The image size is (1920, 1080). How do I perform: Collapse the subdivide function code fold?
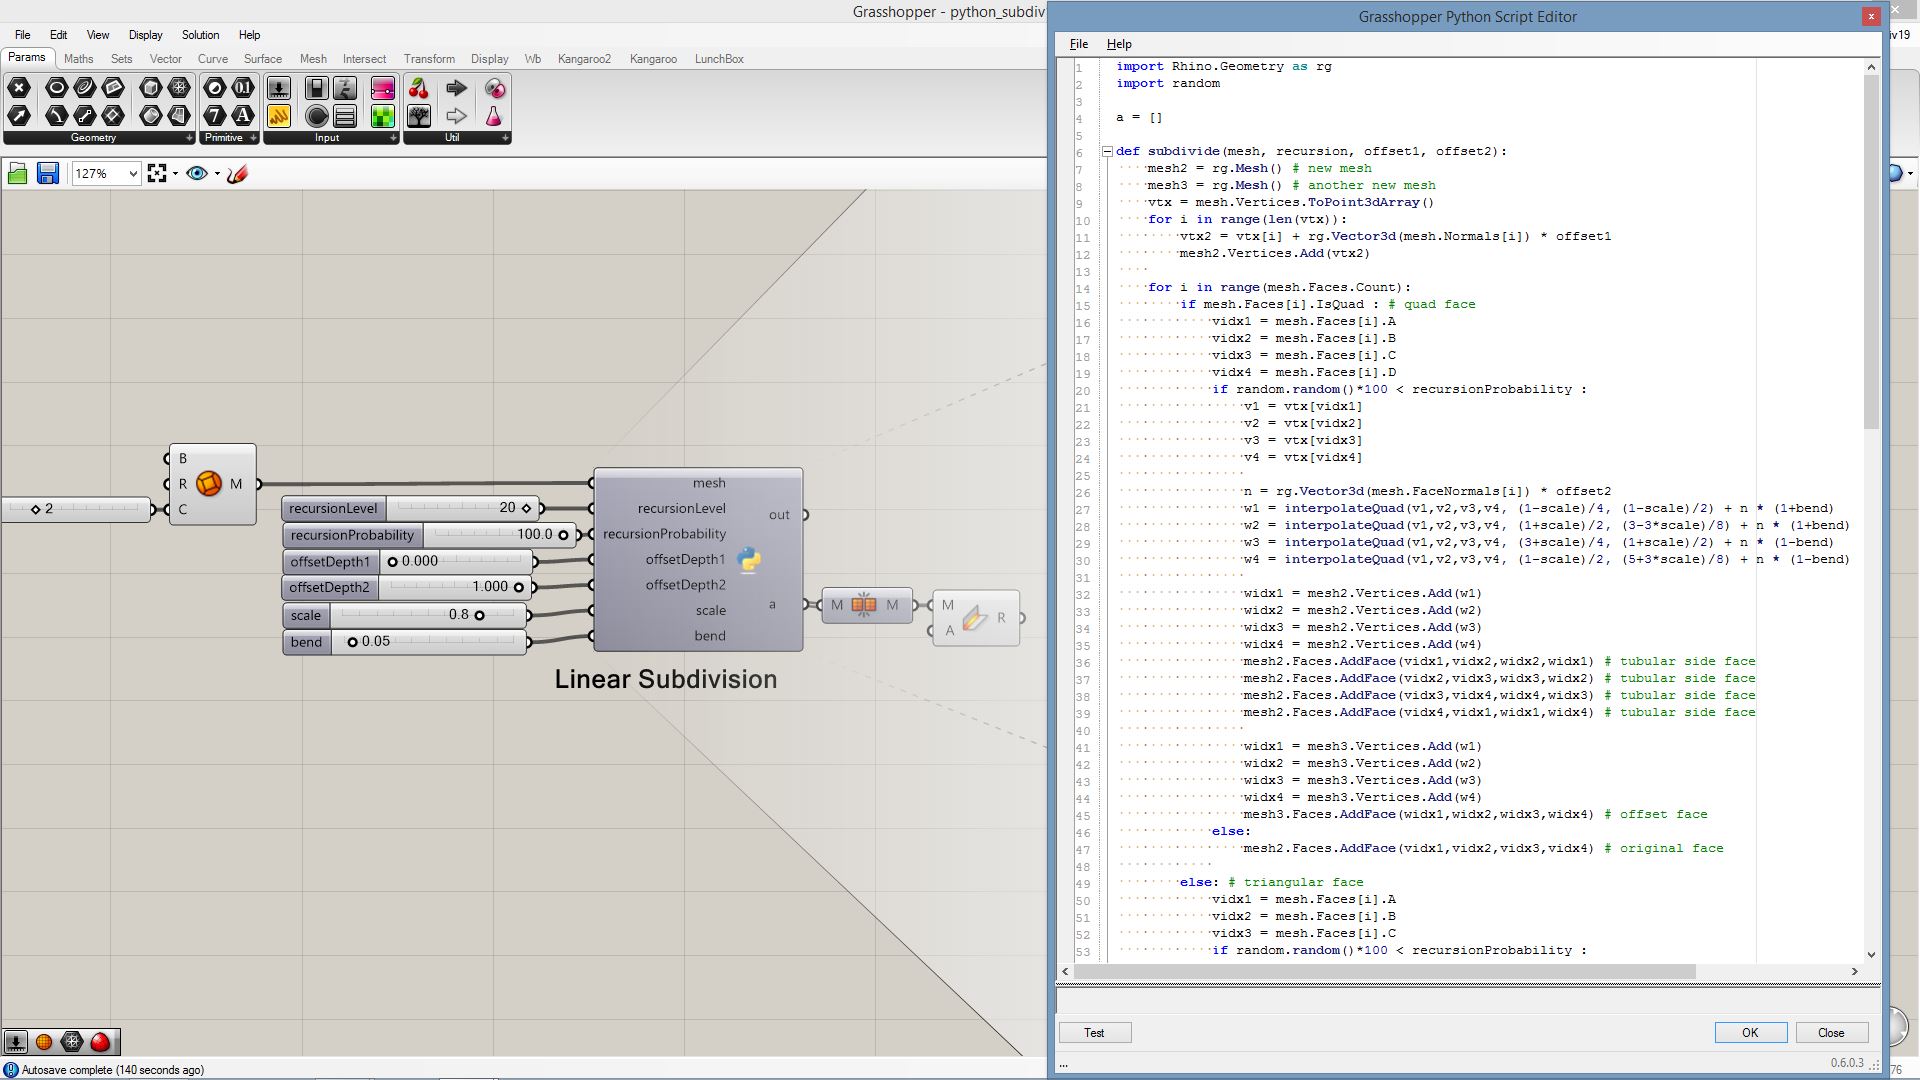(1107, 152)
